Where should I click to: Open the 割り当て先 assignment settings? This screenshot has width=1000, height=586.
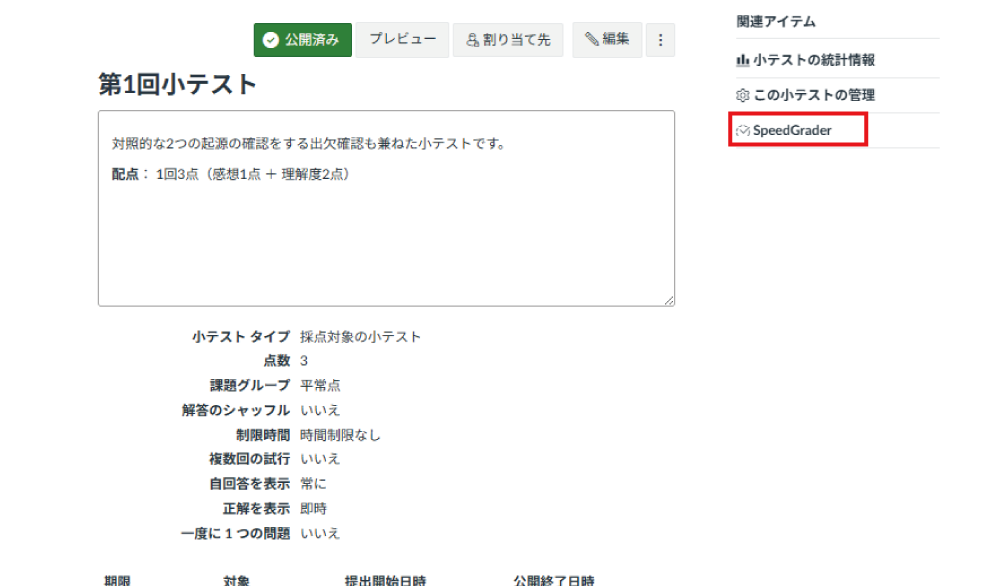click(x=508, y=40)
